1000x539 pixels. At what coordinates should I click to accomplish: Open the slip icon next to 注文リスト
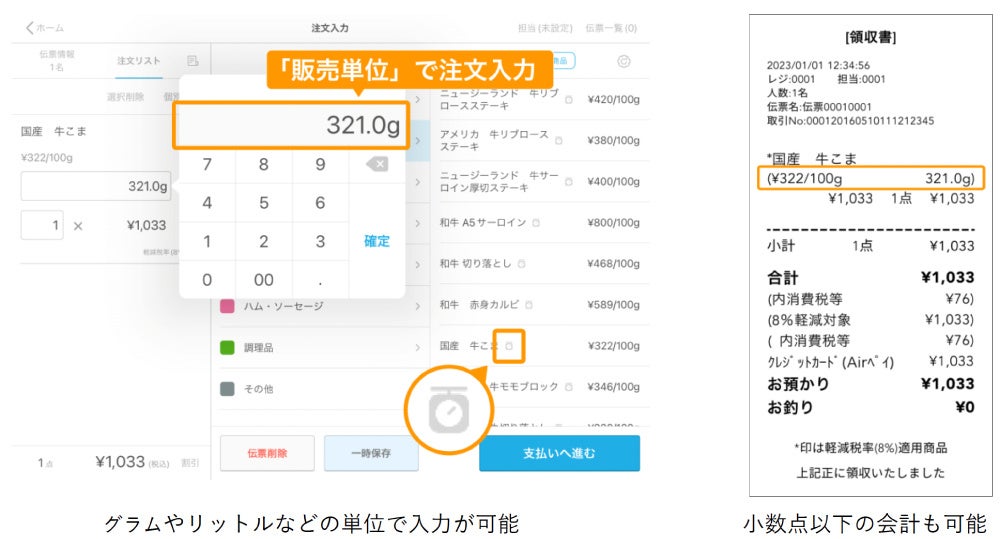pos(193,61)
